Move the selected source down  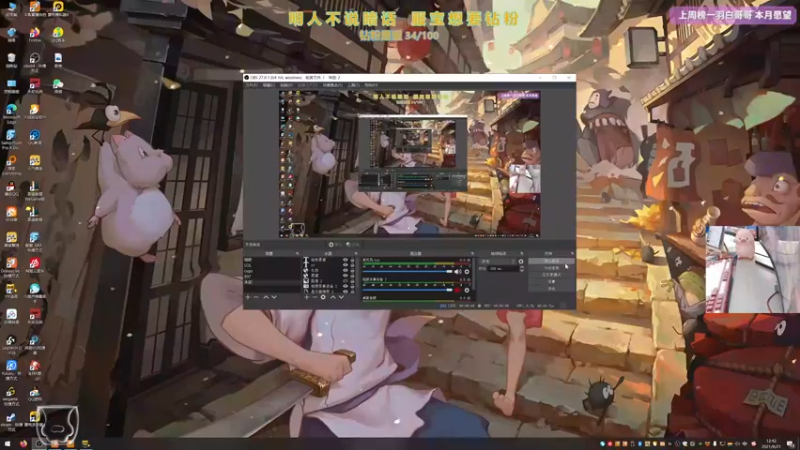coord(341,297)
